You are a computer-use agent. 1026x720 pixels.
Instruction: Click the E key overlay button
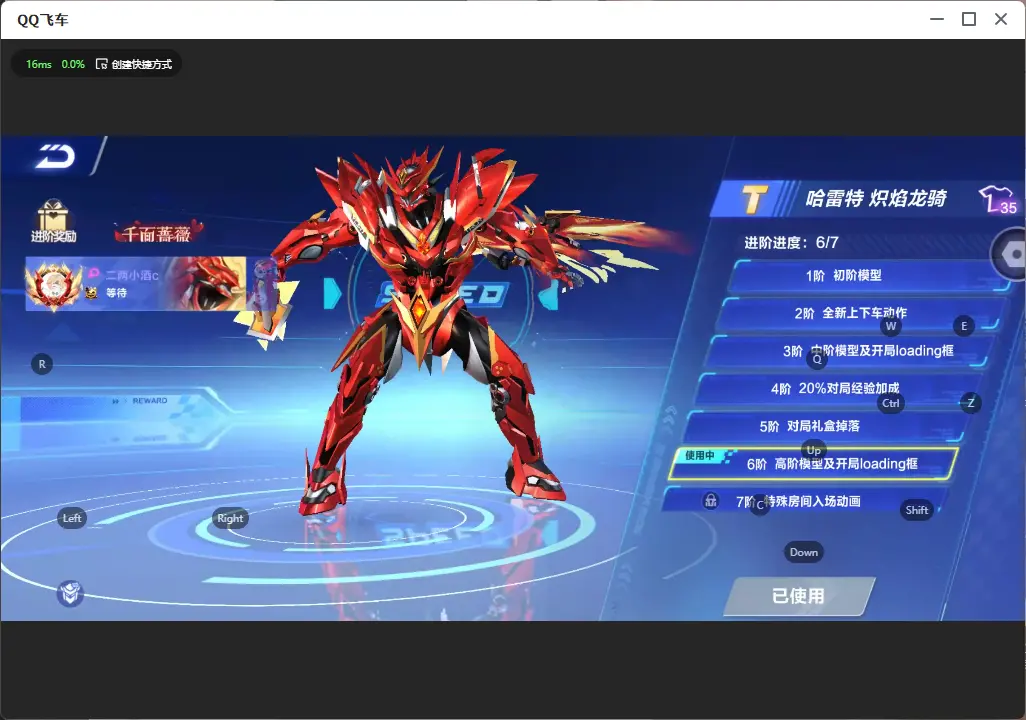pos(964,326)
